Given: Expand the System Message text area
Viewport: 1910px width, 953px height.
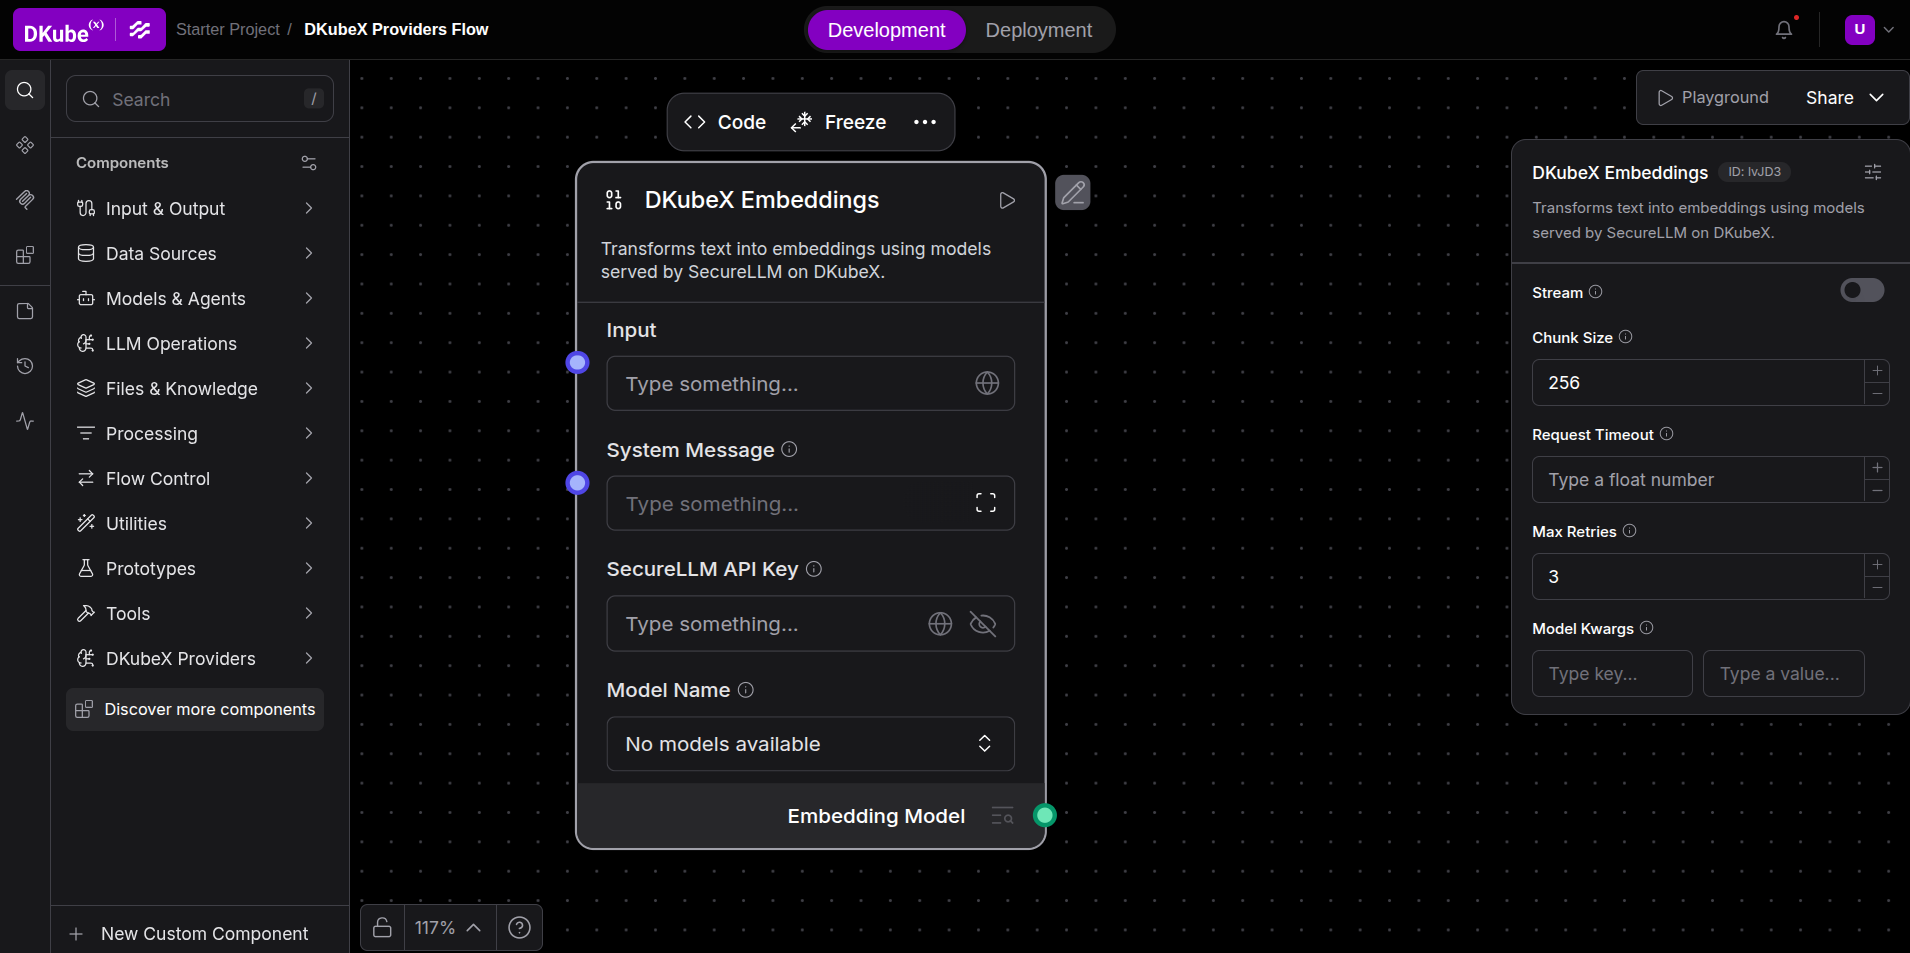Looking at the screenshot, I should [986, 503].
